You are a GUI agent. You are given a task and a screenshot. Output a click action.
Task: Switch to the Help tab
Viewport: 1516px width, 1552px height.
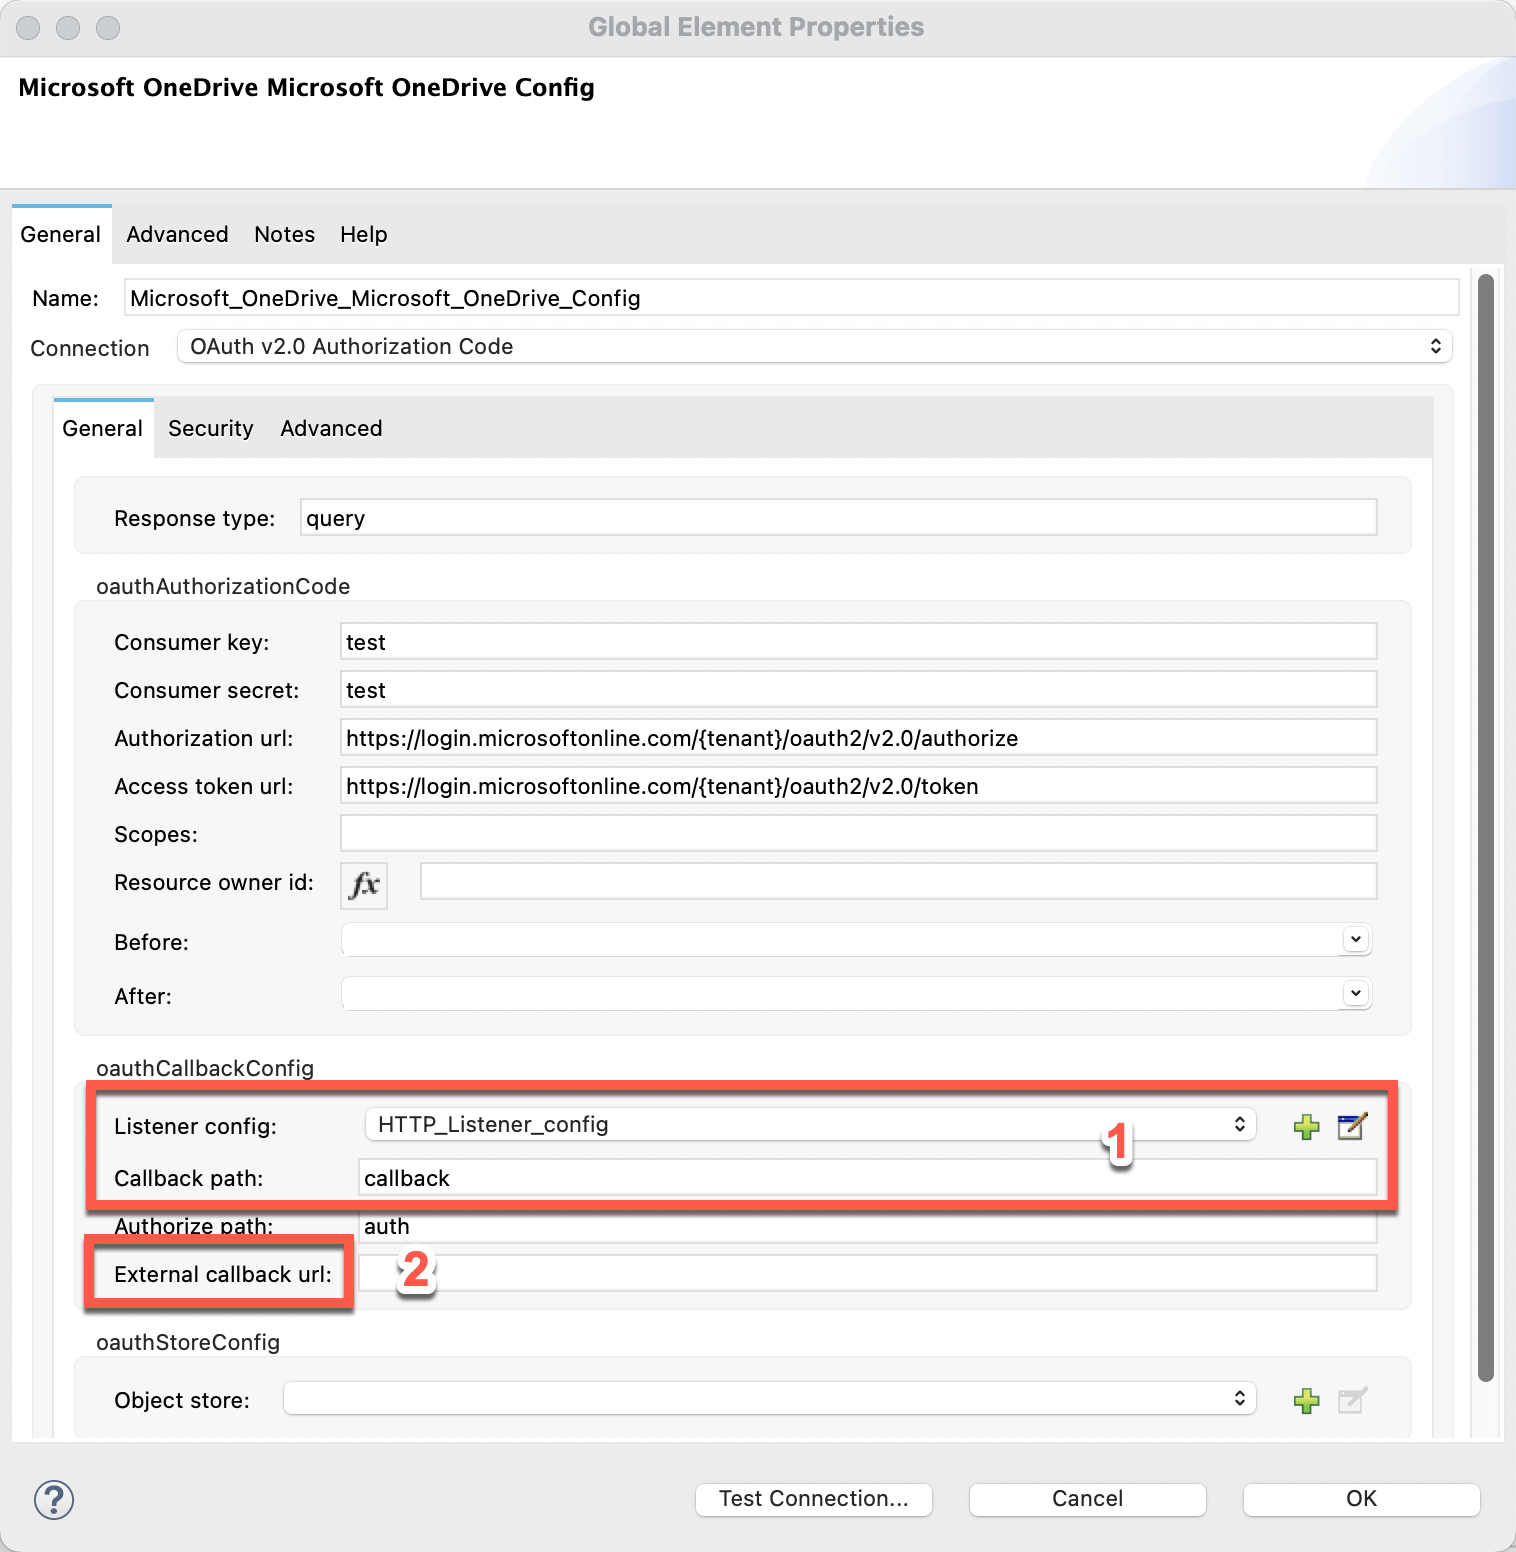point(362,234)
